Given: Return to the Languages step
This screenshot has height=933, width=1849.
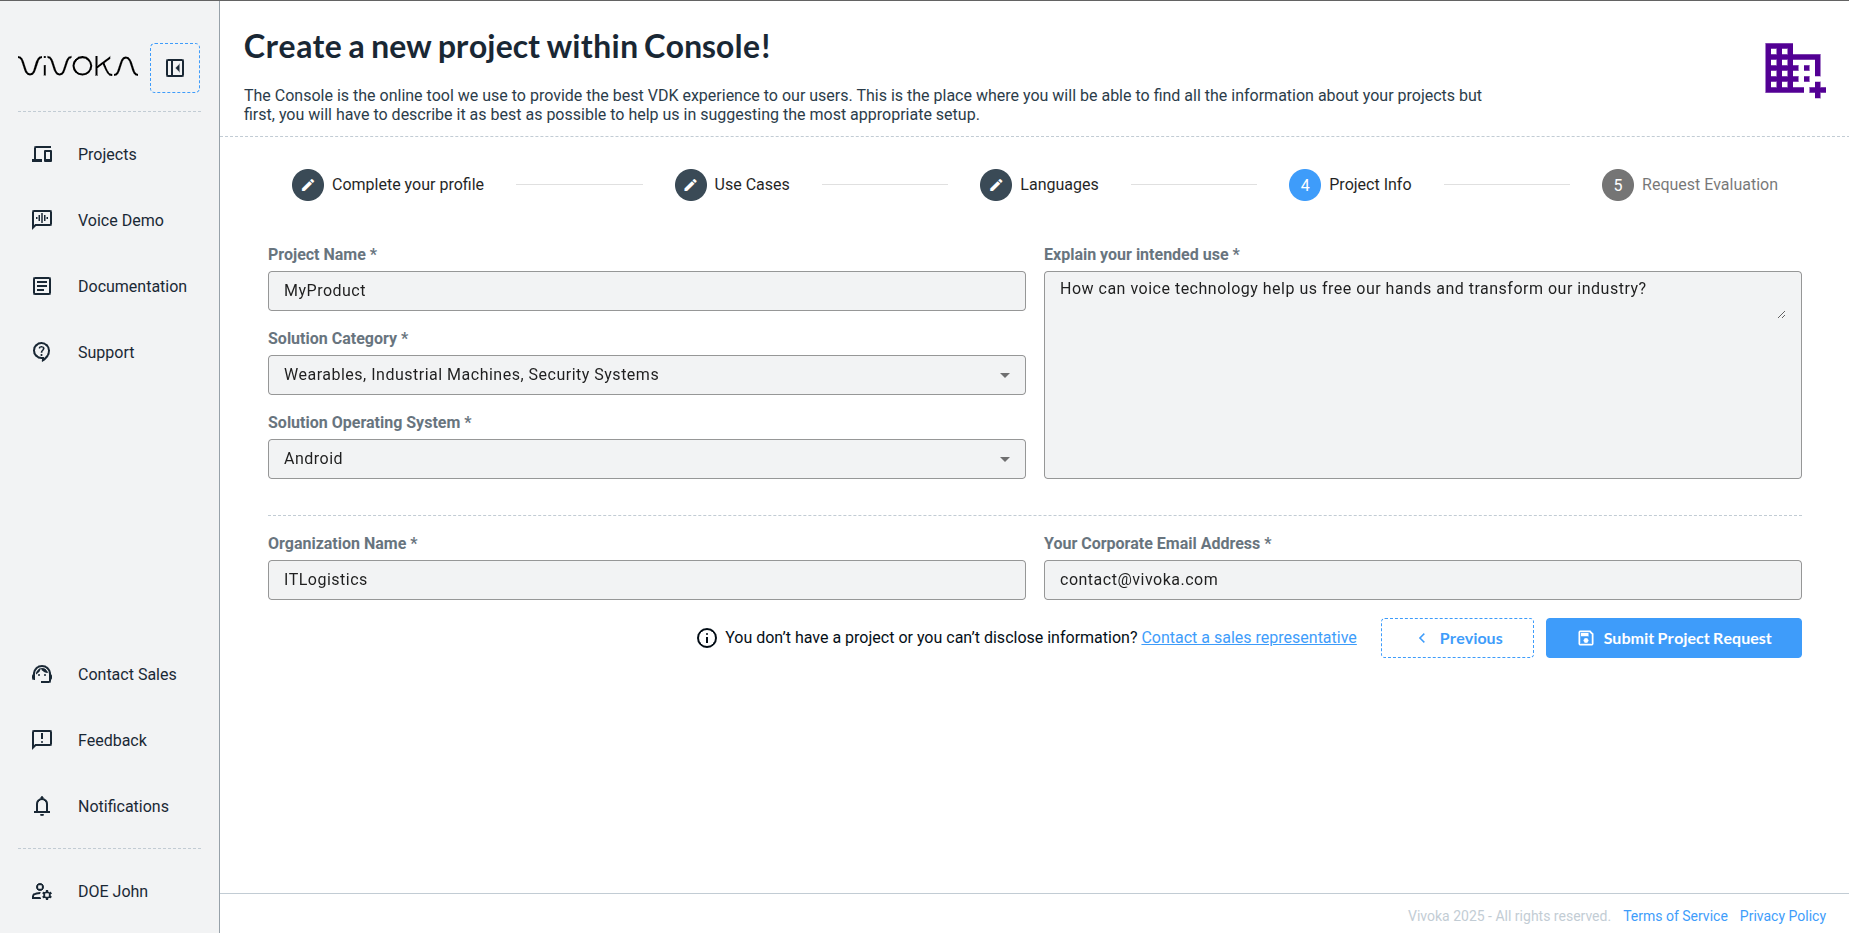Looking at the screenshot, I should pos(996,185).
